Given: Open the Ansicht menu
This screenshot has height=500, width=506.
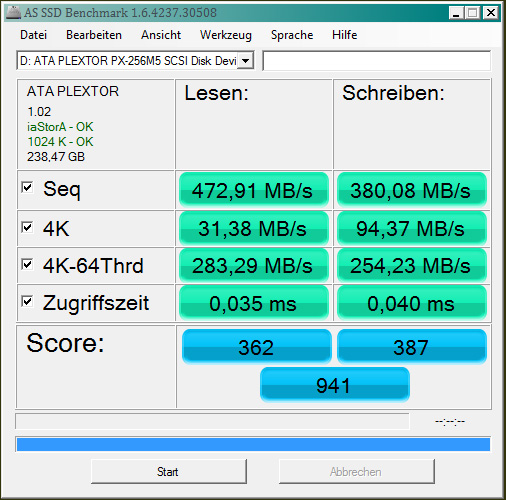Looking at the screenshot, I should click(161, 35).
